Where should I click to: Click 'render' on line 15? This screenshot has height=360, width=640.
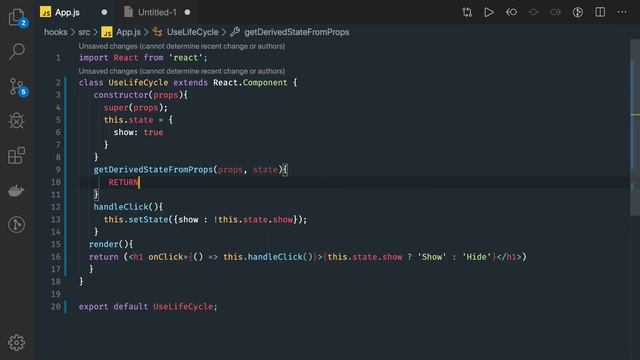click(103, 244)
